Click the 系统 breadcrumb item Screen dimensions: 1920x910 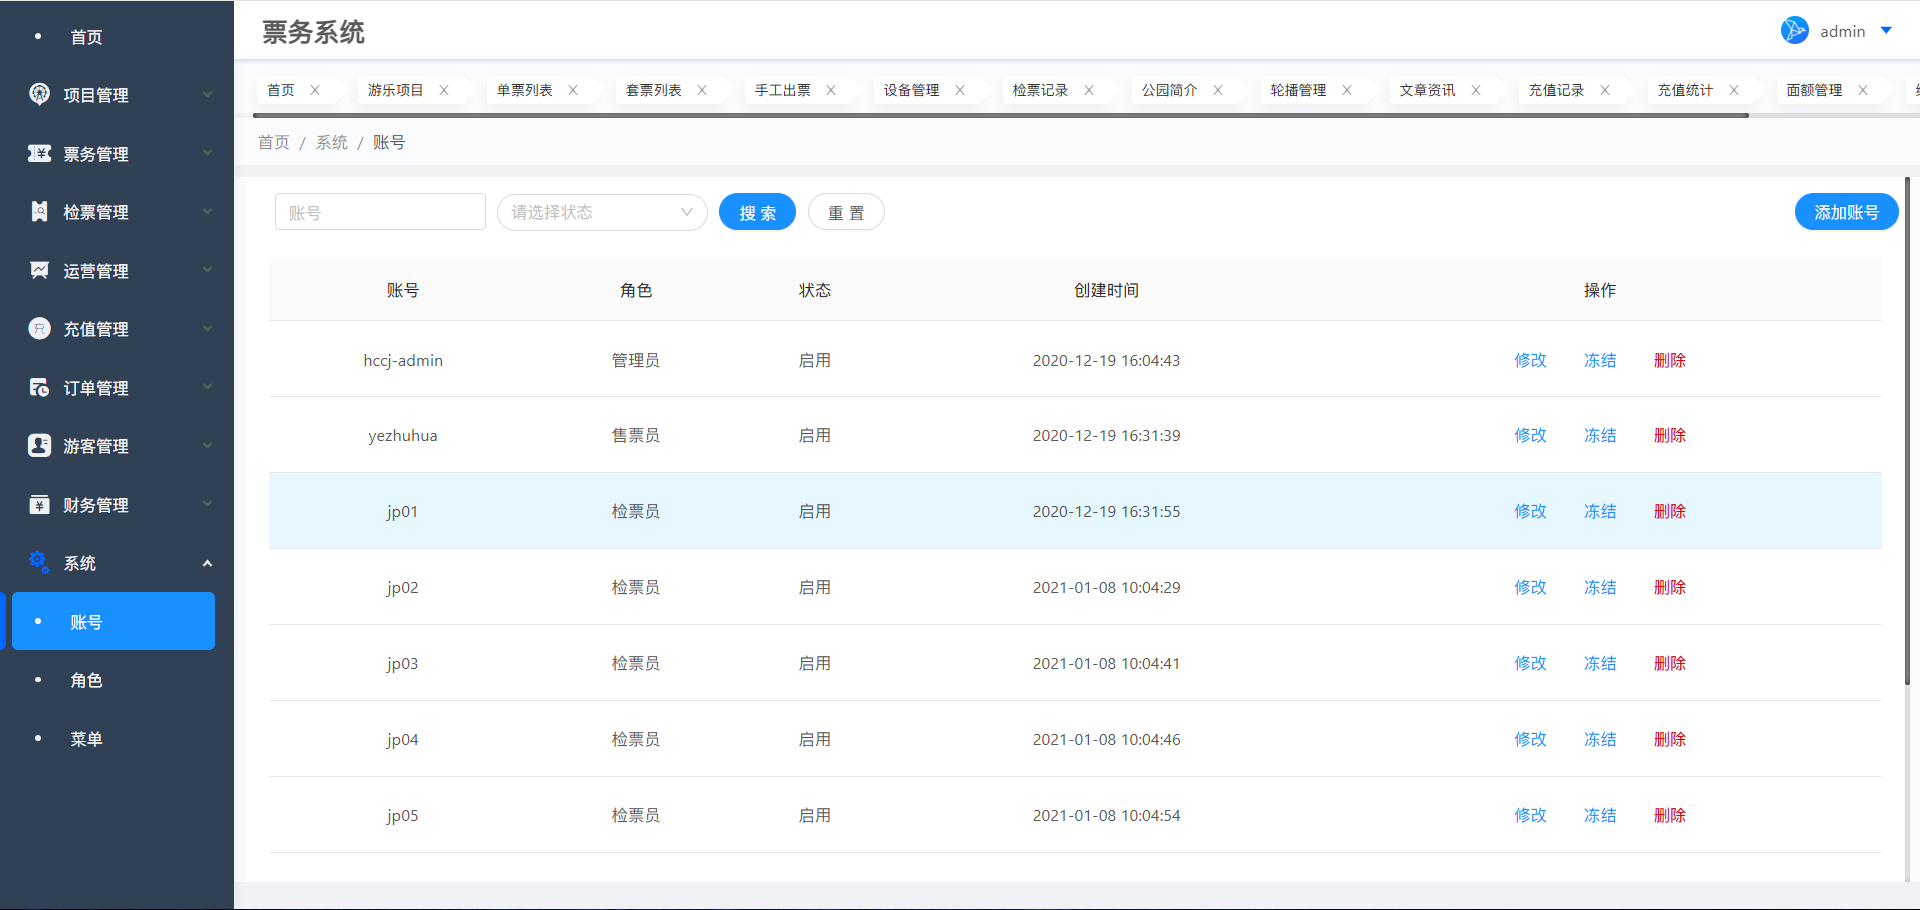coord(331,142)
